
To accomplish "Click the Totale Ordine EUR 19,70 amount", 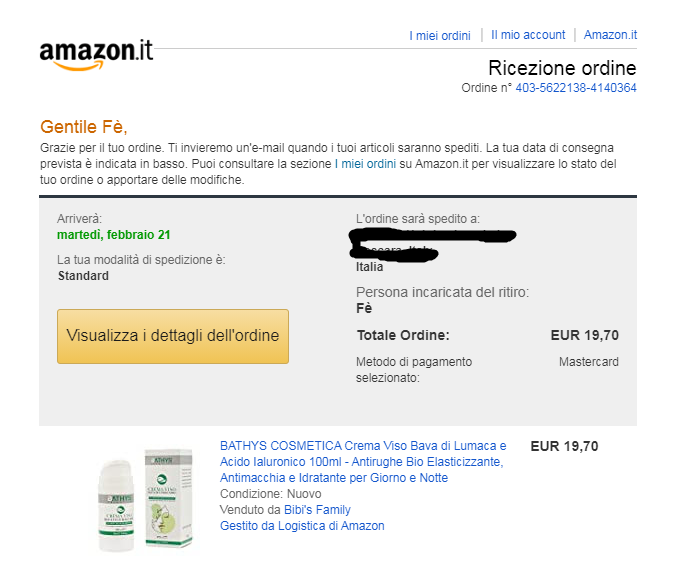I will [585, 335].
